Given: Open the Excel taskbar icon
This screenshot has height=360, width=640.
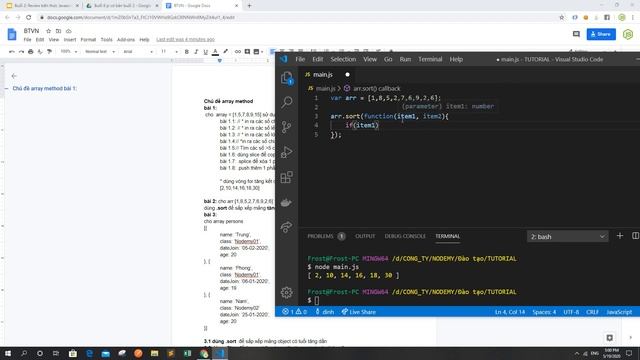Looking at the screenshot, I should tap(187, 353).
